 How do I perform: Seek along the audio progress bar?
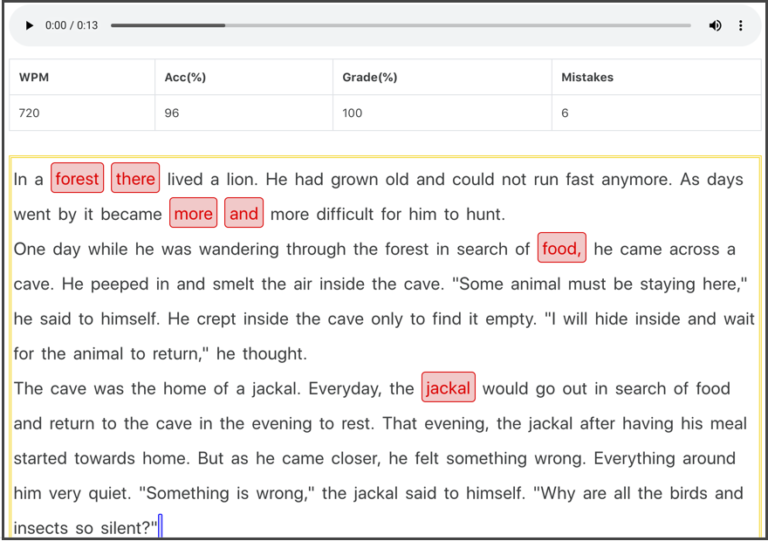click(401, 25)
